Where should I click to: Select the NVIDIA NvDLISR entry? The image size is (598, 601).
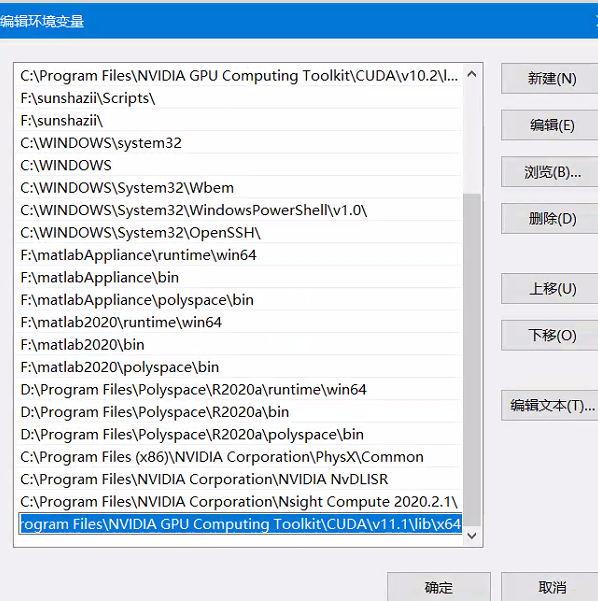pyautogui.click(x=238, y=479)
